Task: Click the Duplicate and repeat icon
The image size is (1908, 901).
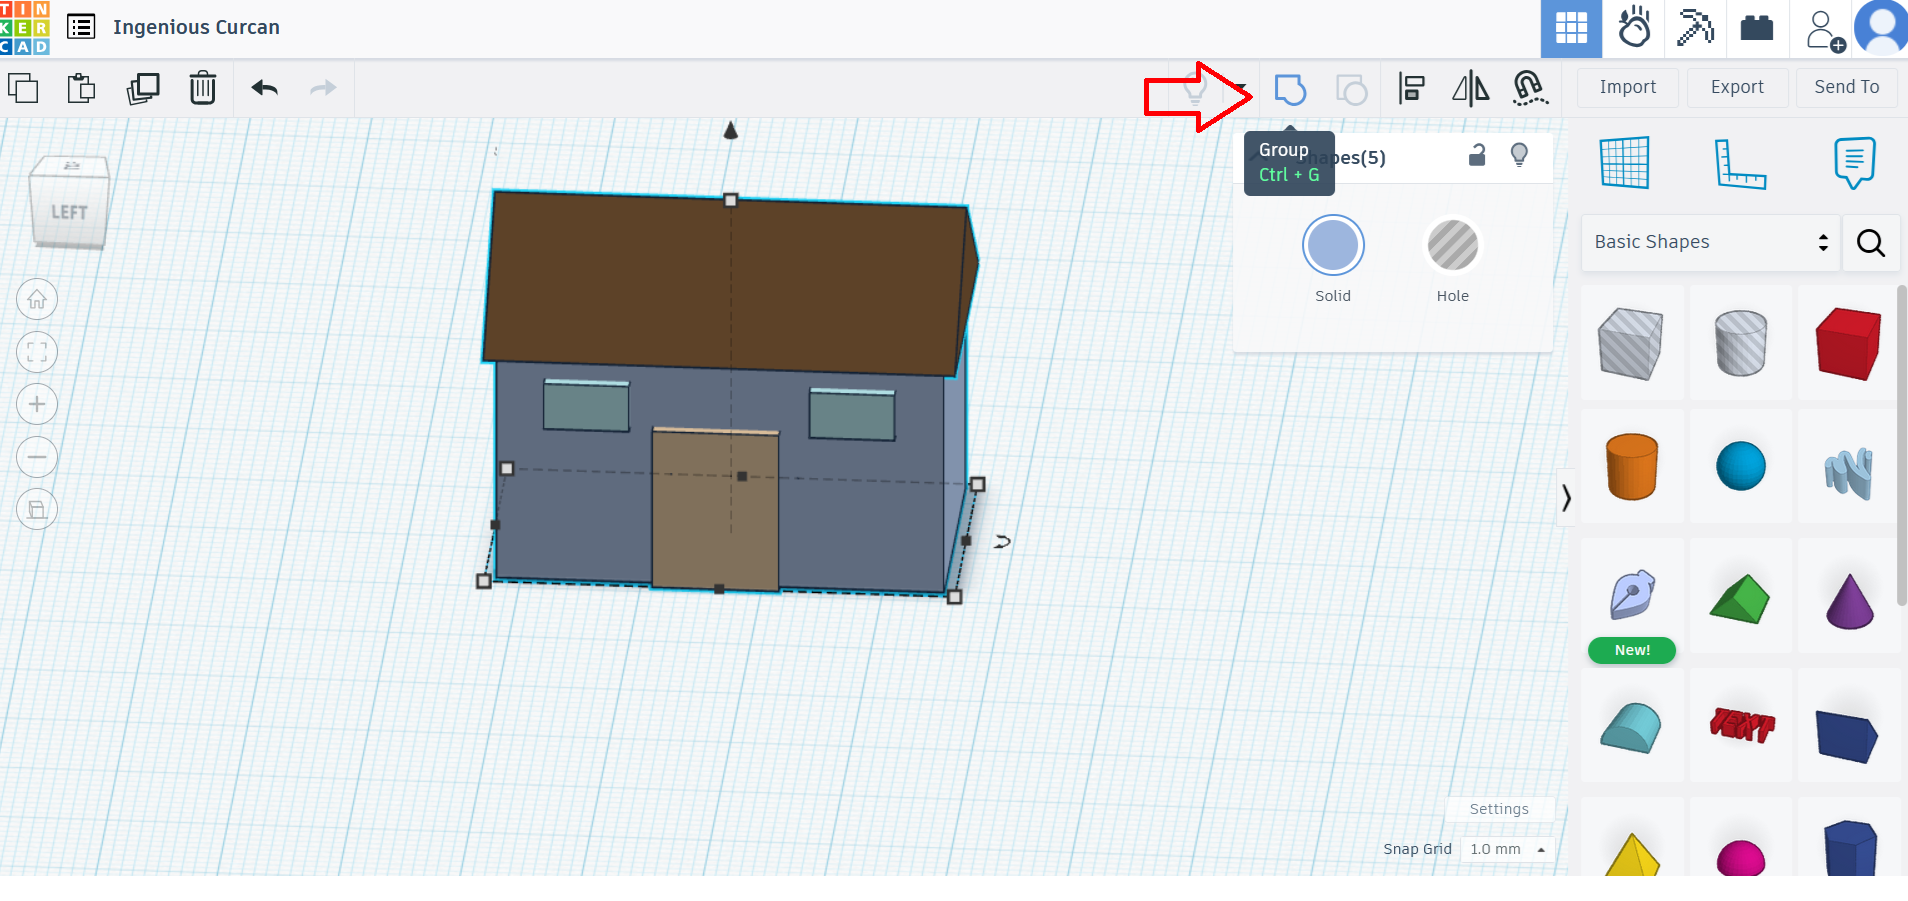Action: 143,89
